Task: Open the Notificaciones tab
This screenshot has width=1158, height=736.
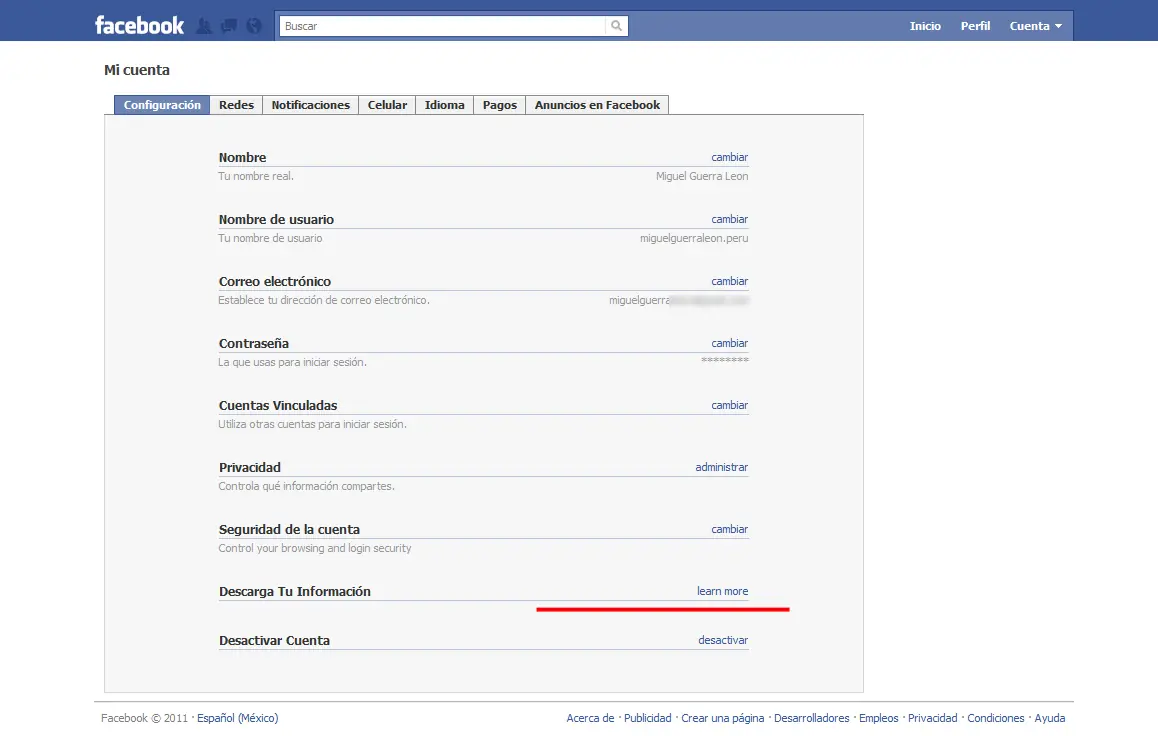Action: pos(310,105)
